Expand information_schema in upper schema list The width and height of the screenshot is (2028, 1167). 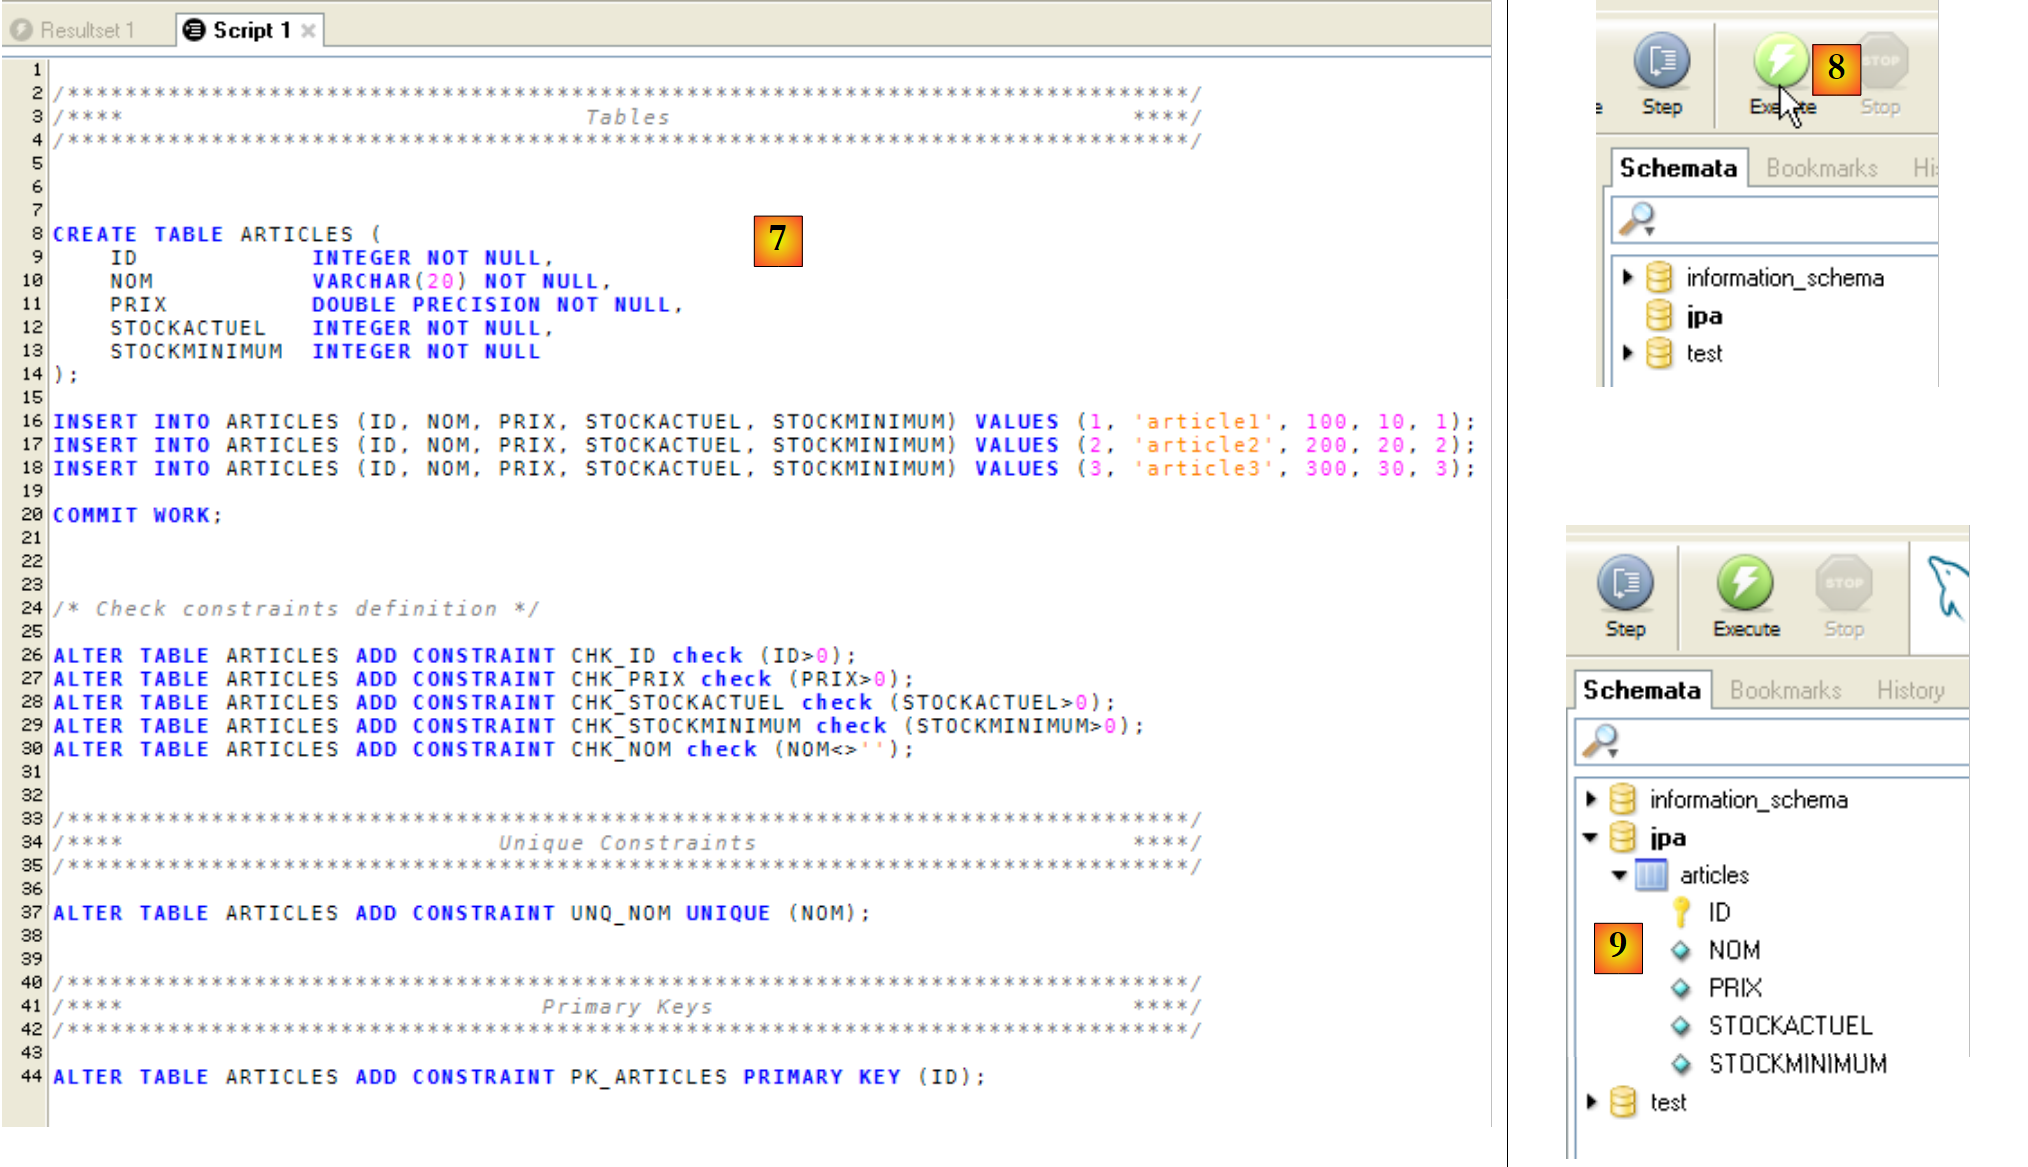tap(1627, 277)
